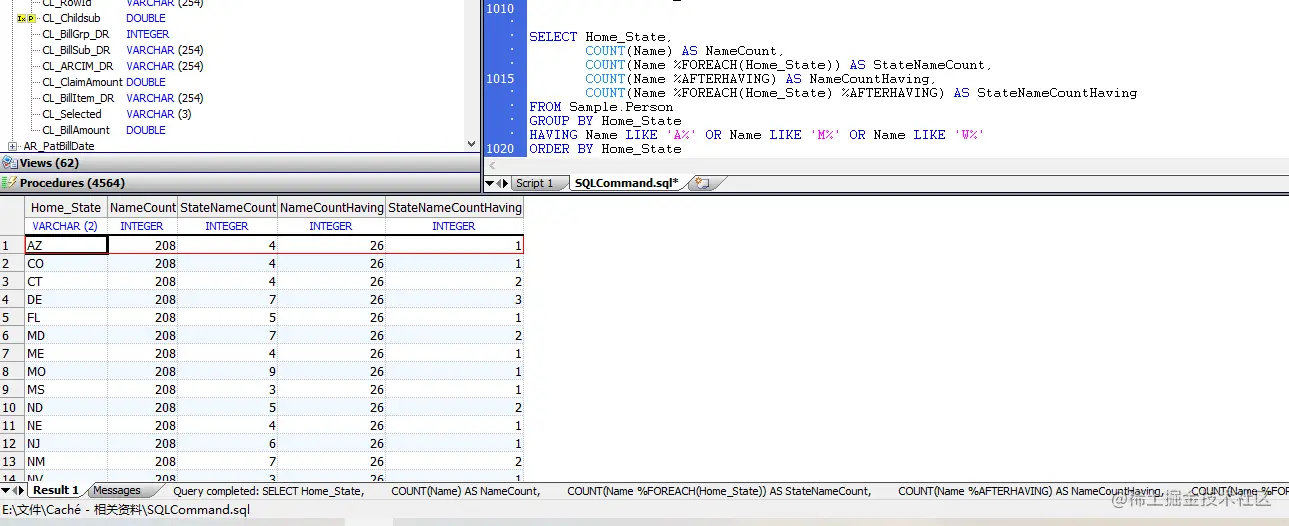Image resolution: width=1289 pixels, height=526 pixels.
Task: Click the NE cell in the results
Action: point(66,425)
